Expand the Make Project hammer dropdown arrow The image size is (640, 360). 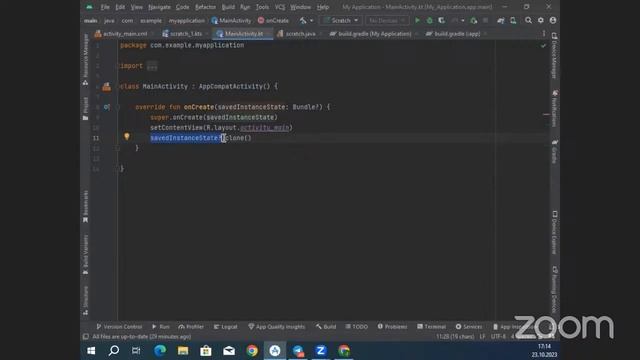(311, 20)
